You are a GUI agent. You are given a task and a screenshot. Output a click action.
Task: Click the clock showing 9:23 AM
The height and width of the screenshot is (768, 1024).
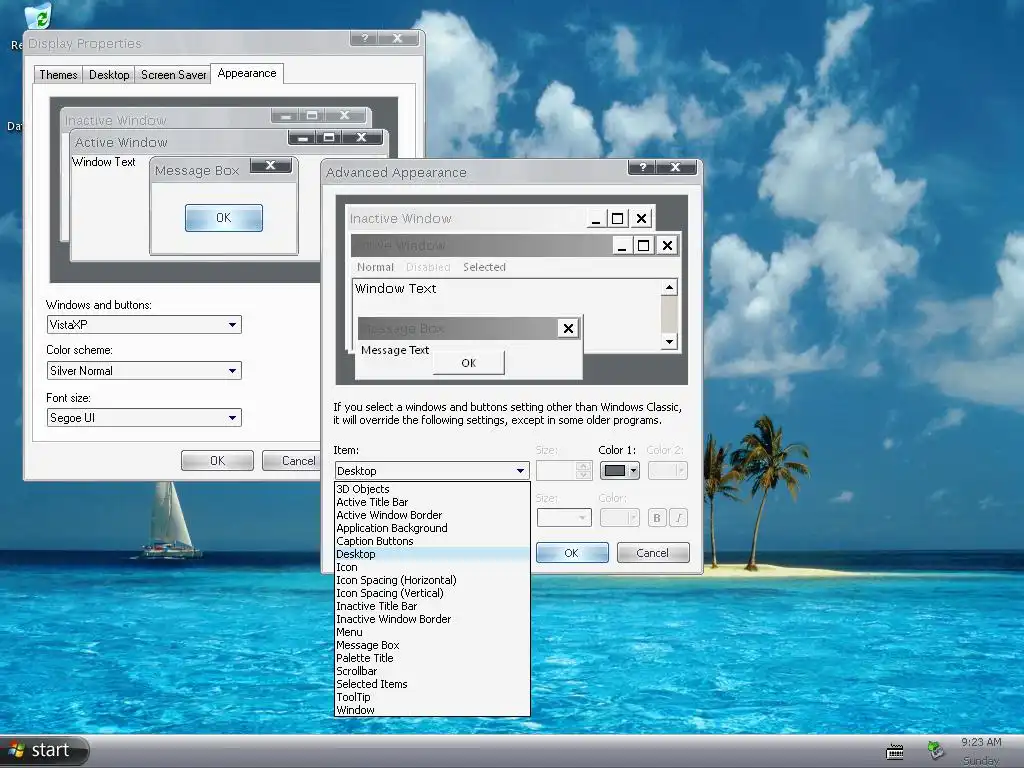(981, 743)
